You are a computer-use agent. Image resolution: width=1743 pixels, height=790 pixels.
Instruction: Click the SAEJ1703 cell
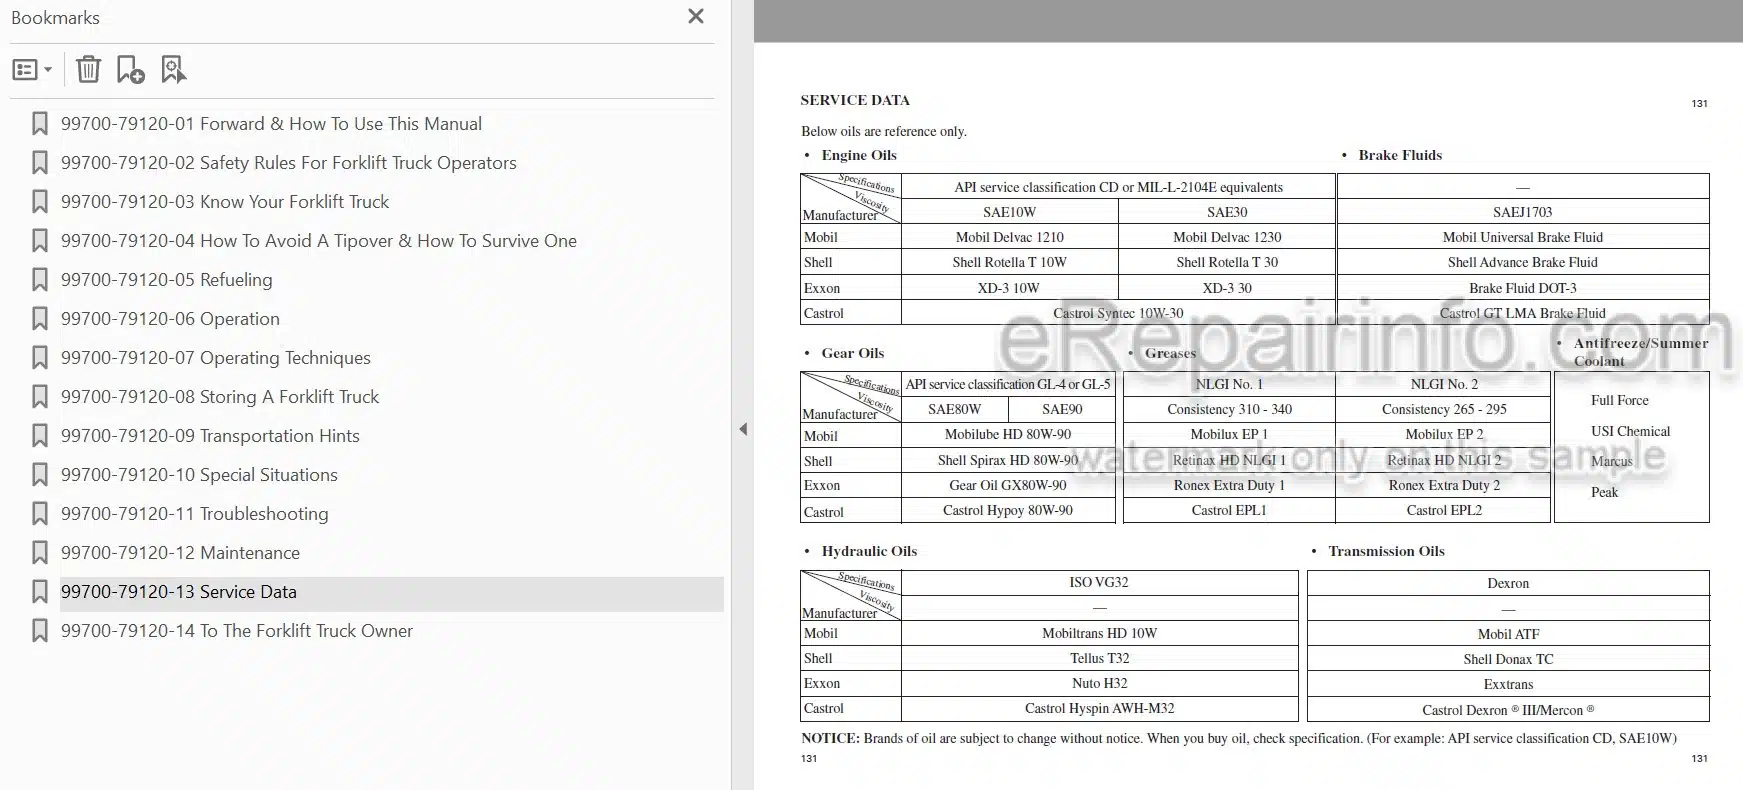coord(1522,212)
